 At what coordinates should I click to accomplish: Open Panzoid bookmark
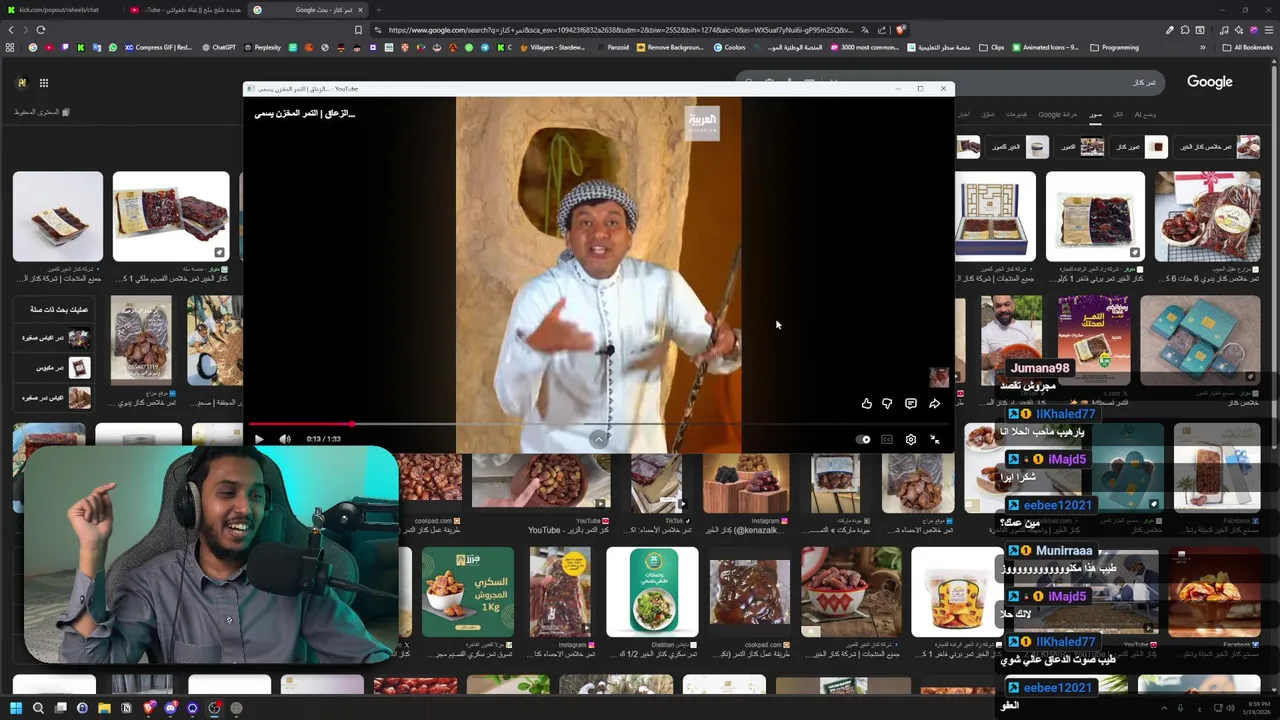(x=612, y=47)
